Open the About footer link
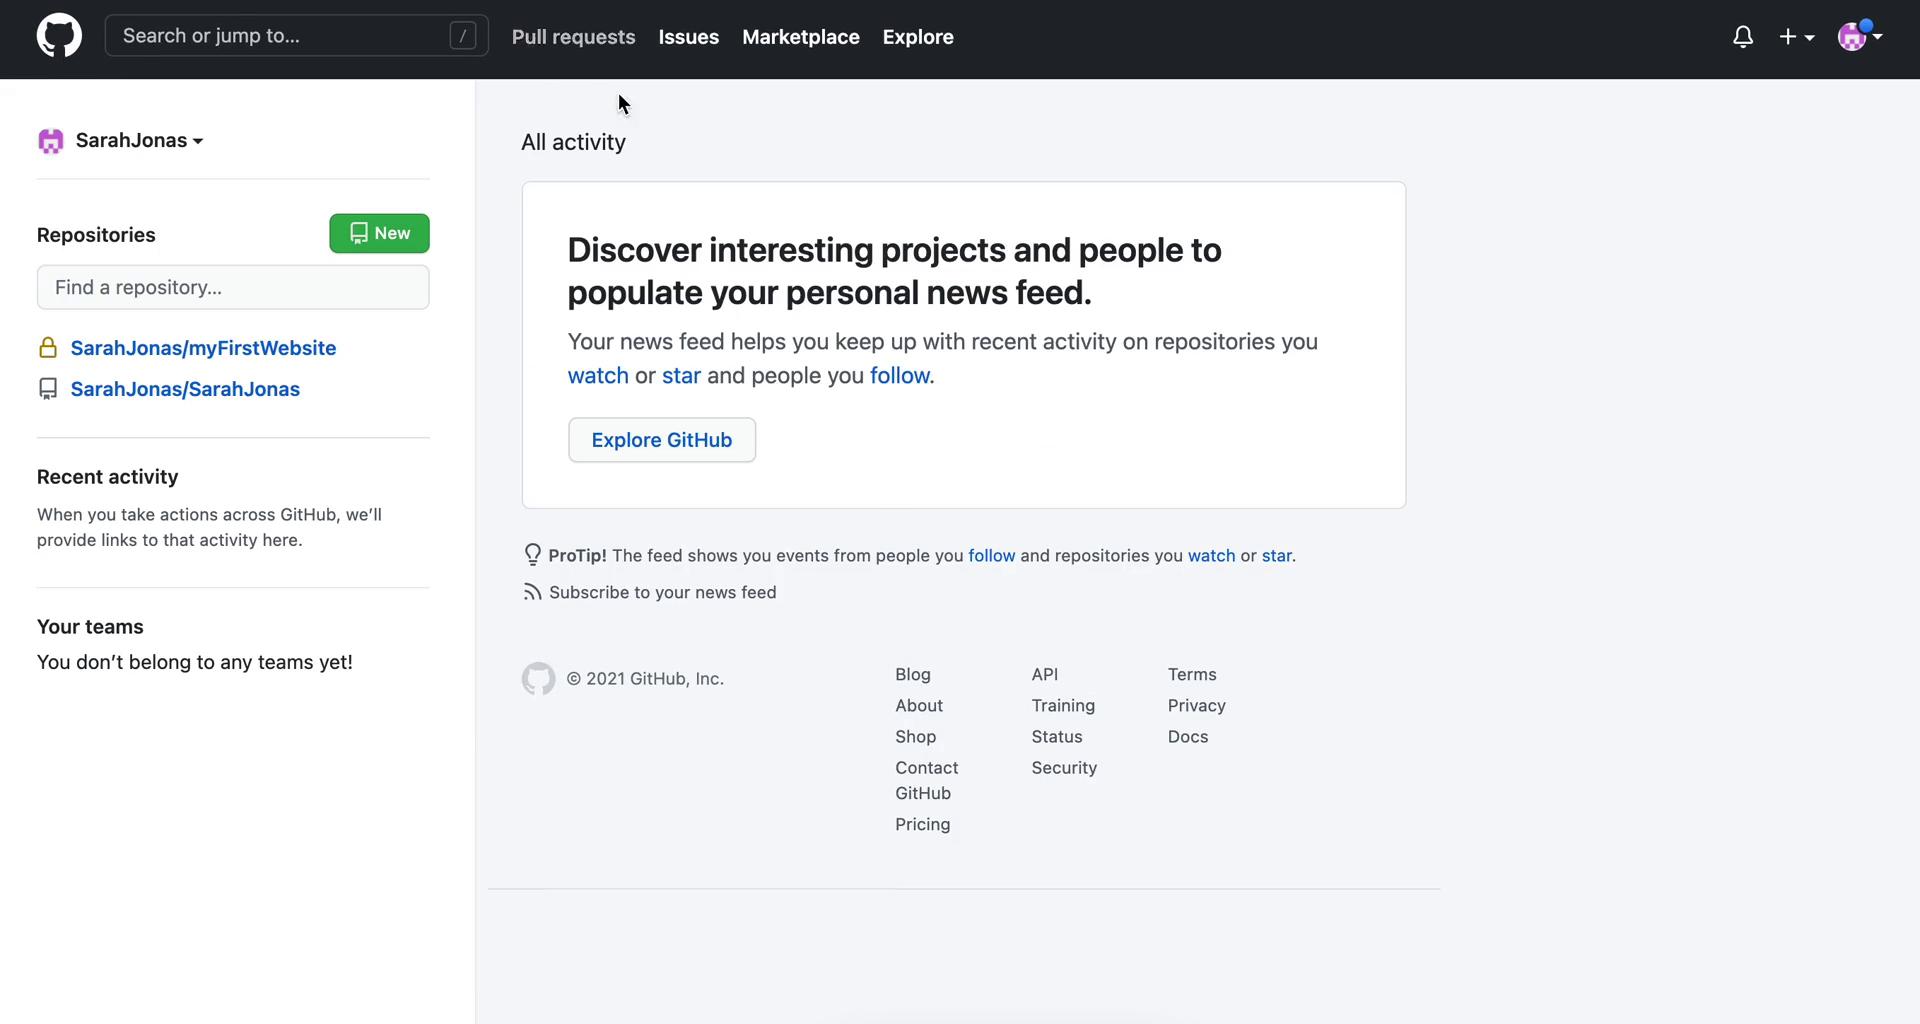The height and width of the screenshot is (1024, 1920). pos(919,706)
